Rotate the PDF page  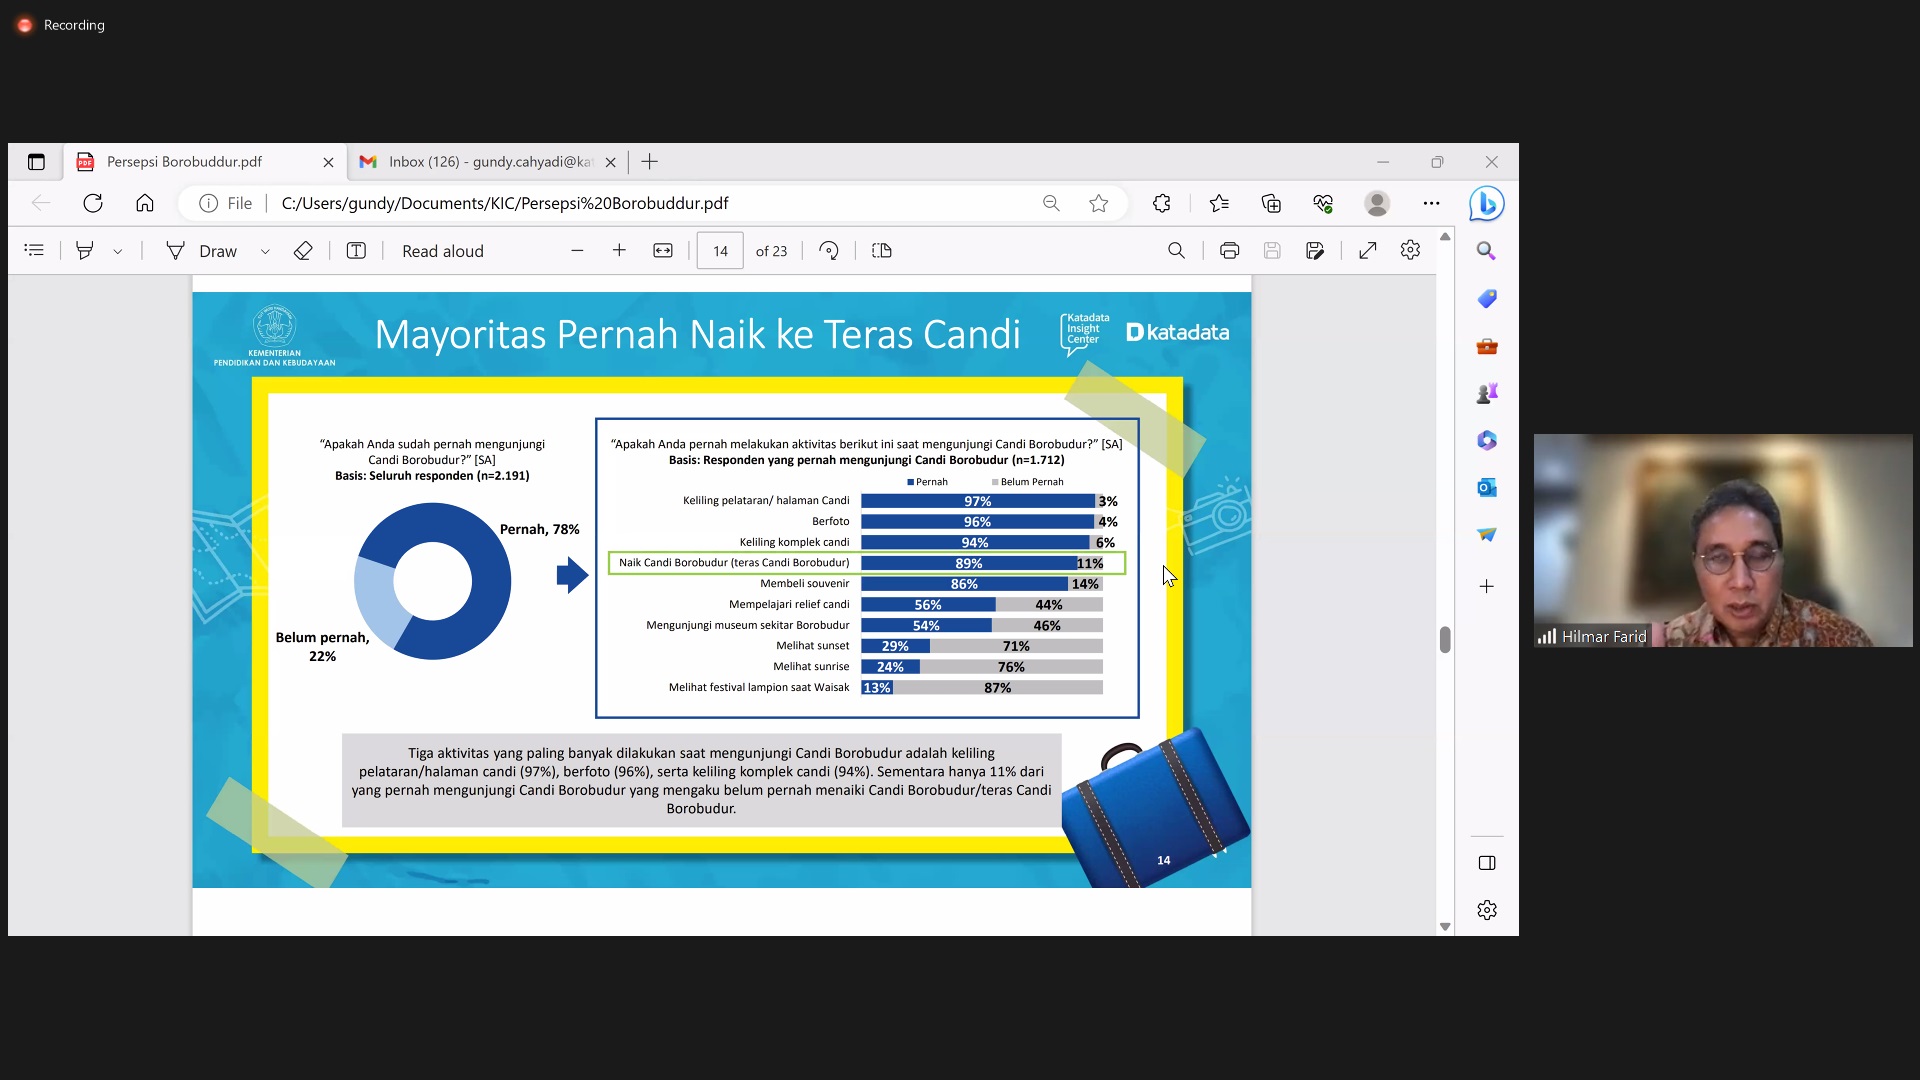[x=829, y=251]
